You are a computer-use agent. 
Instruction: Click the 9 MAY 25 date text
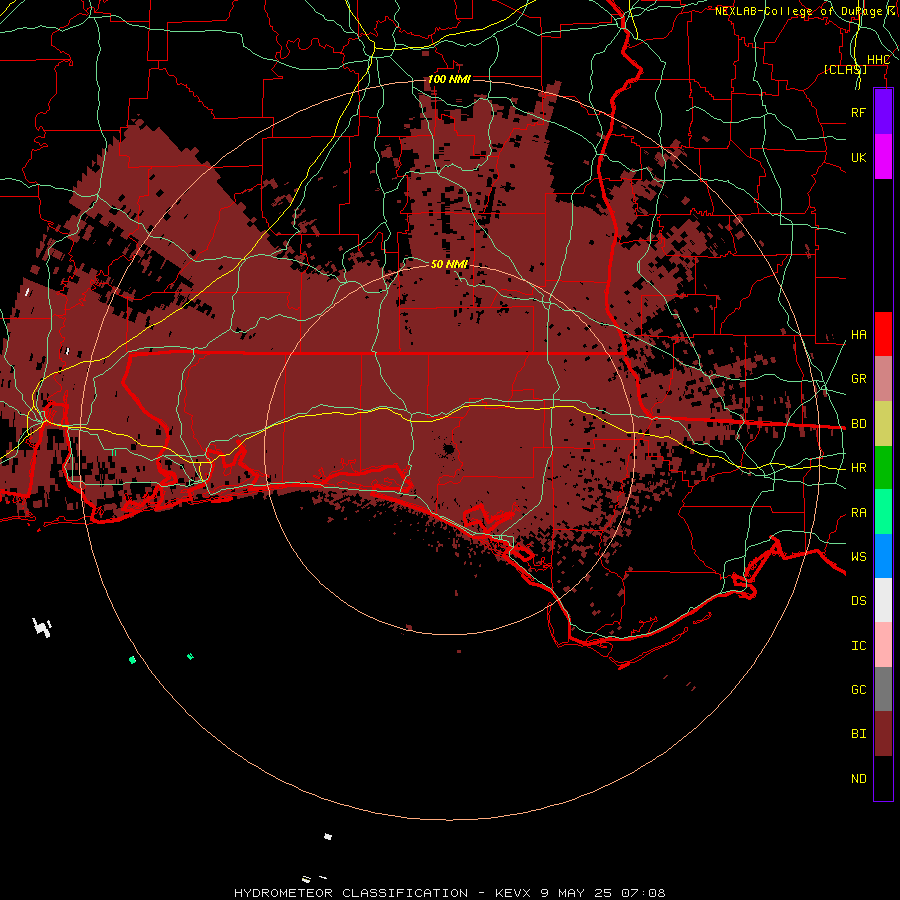[577, 893]
